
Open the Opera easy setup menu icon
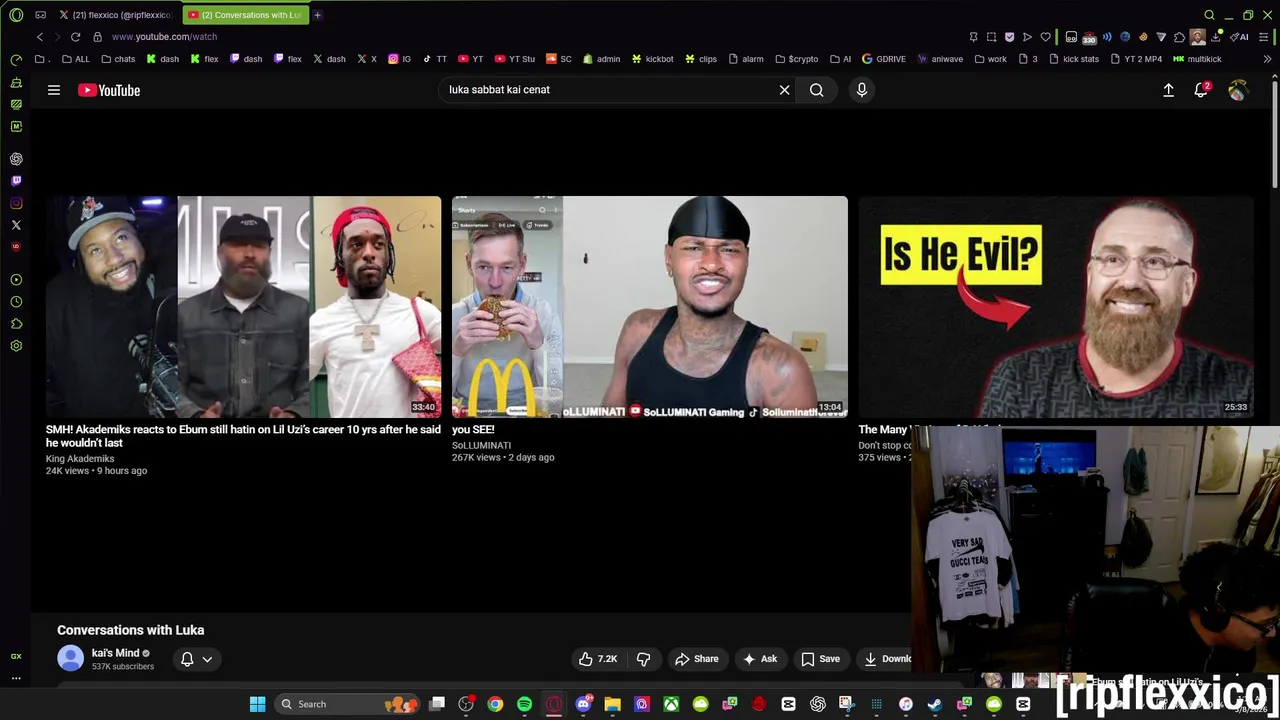pyautogui.click(x=1264, y=37)
